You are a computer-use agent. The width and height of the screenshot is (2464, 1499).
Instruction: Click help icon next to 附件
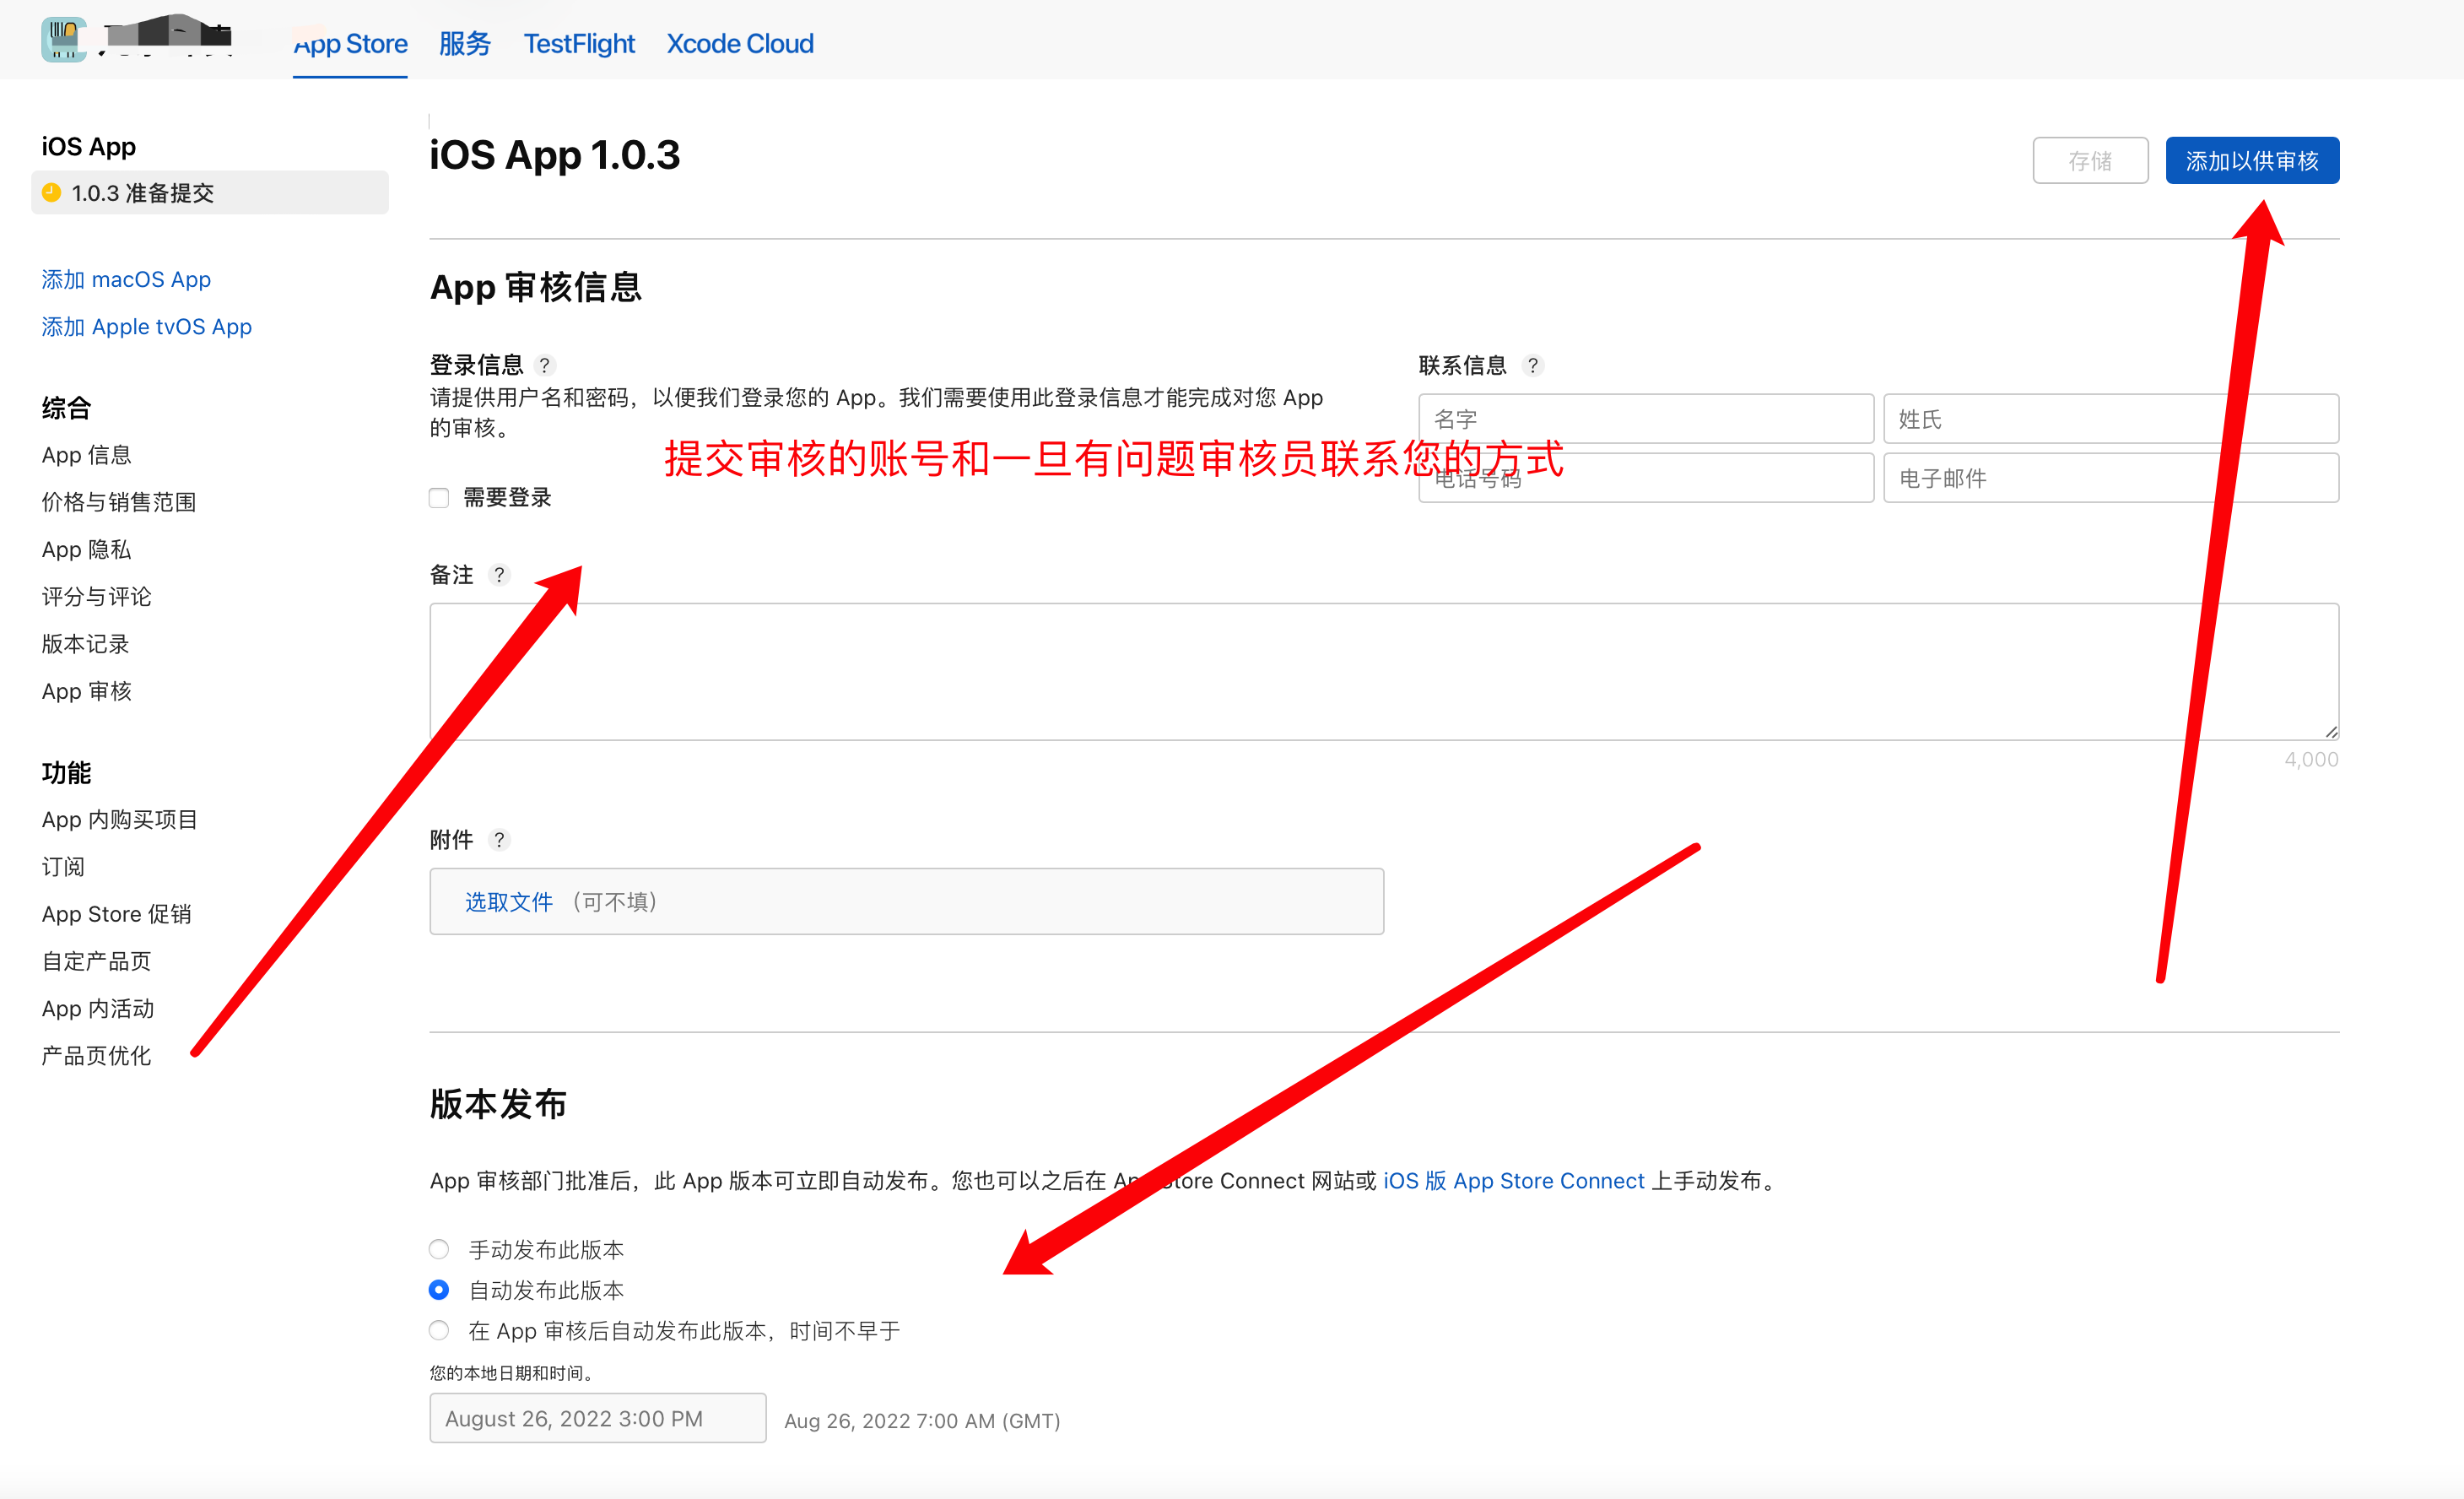[x=499, y=840]
